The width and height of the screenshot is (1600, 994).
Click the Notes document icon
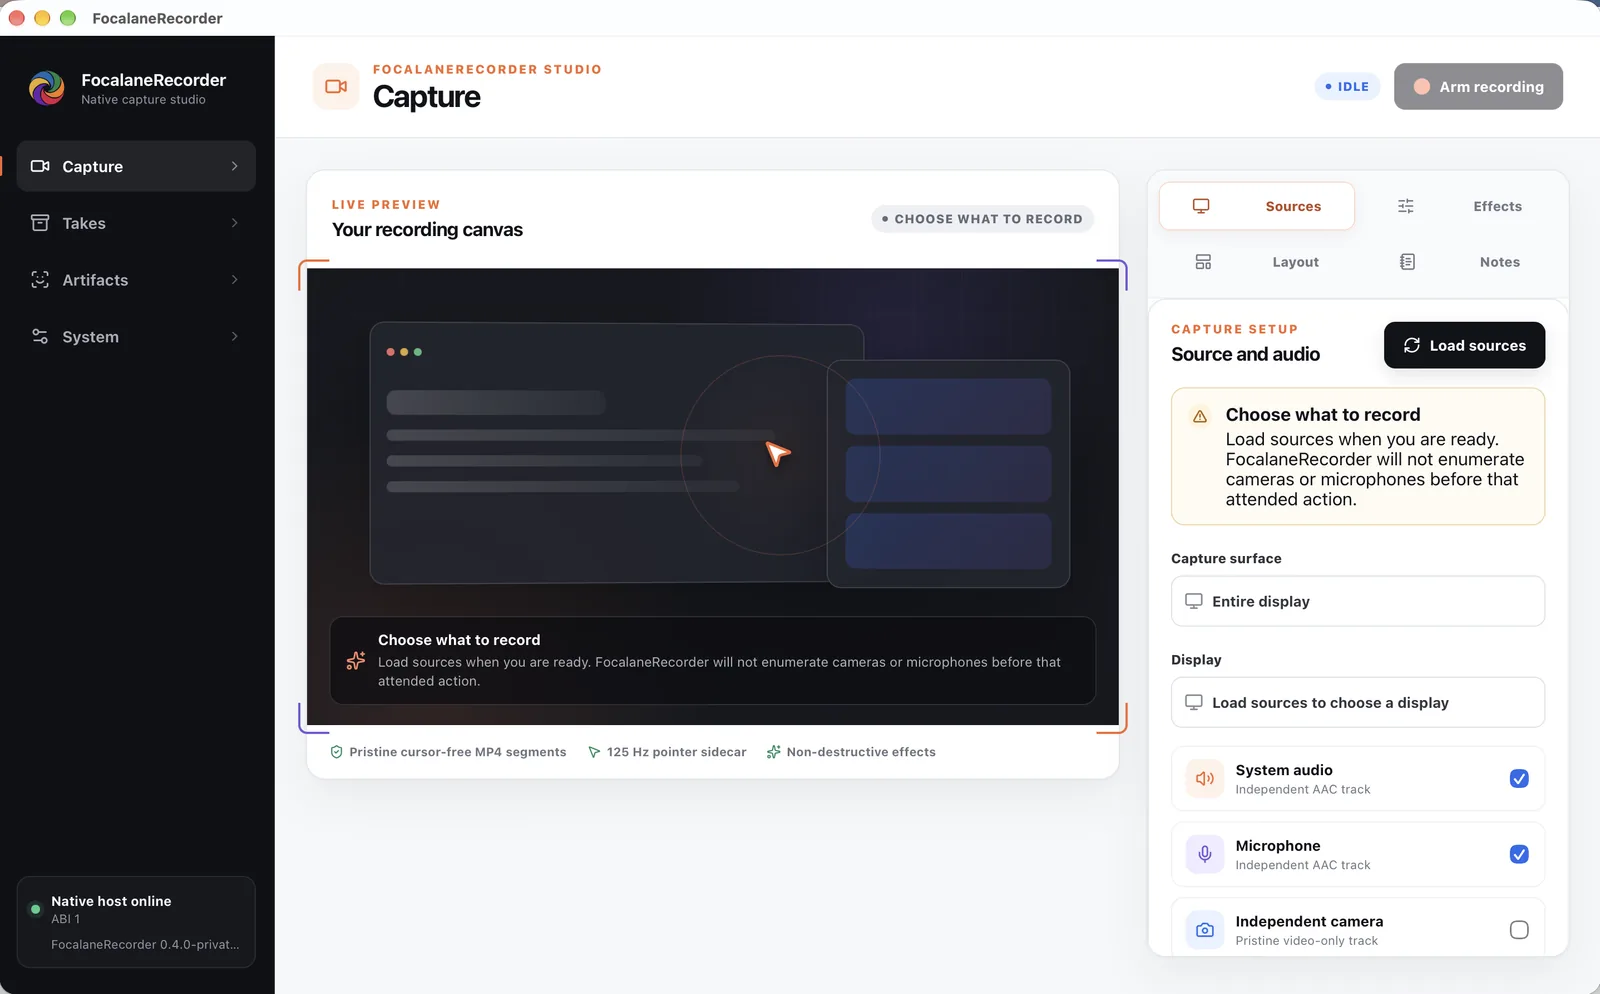(x=1407, y=262)
